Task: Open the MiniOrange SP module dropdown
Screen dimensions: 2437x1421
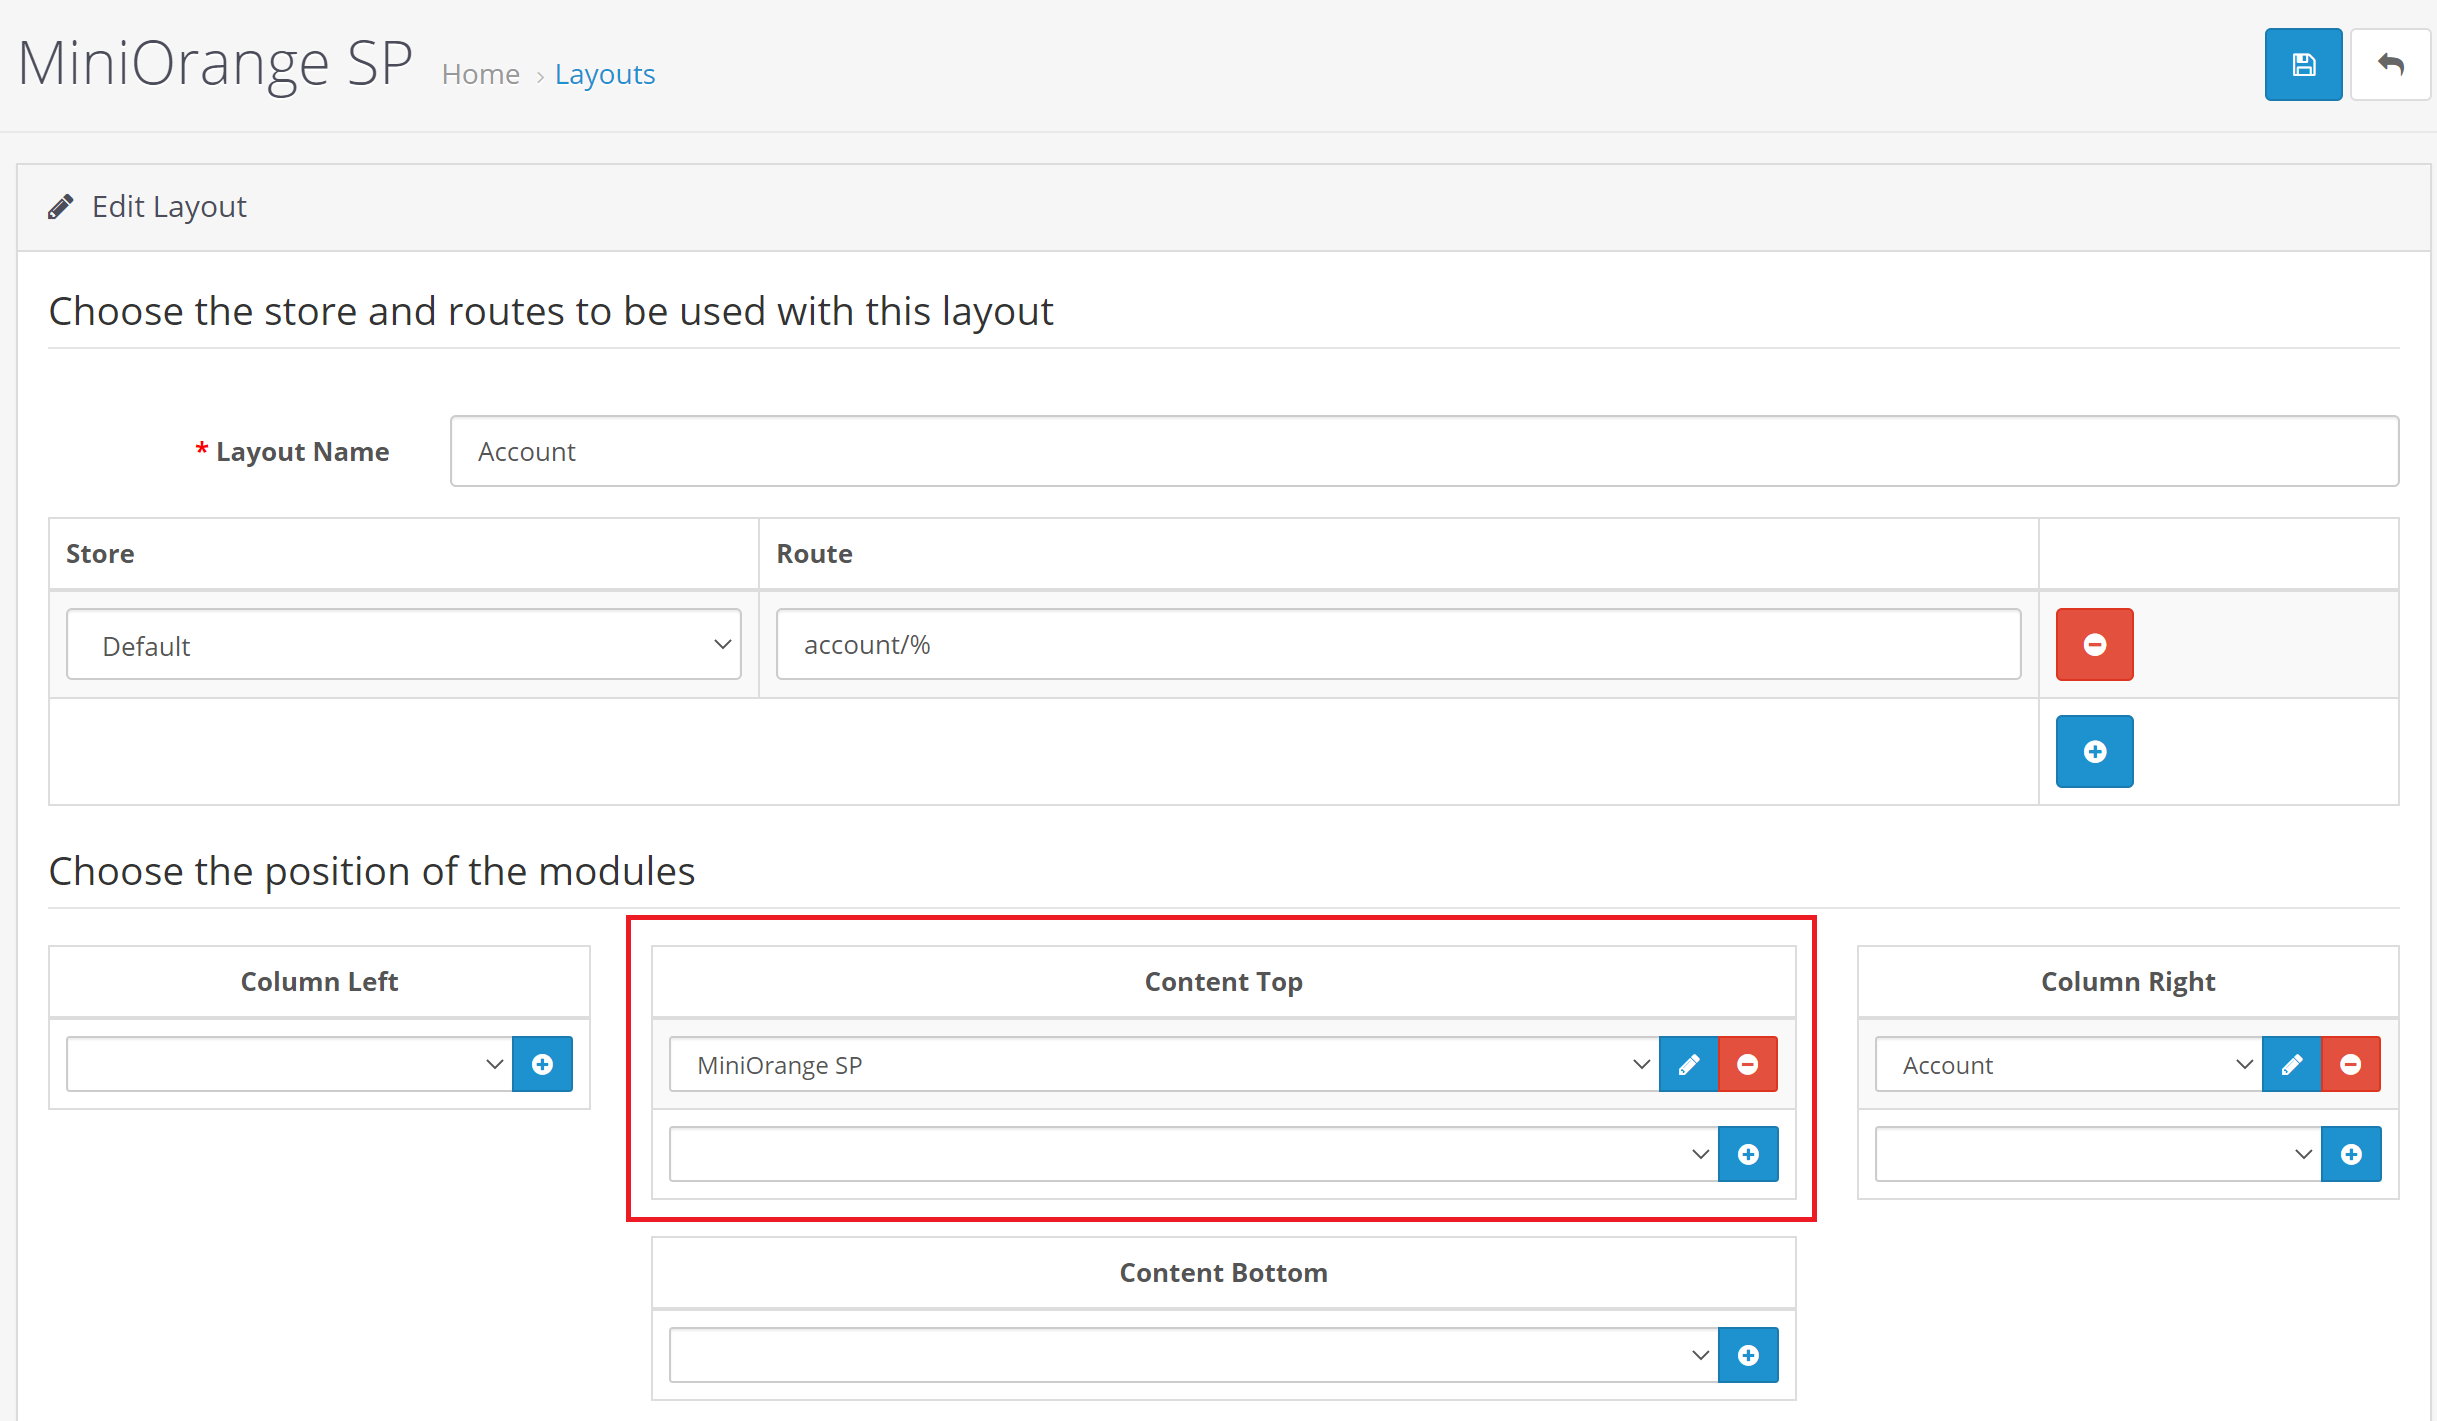Action: (x=1163, y=1064)
